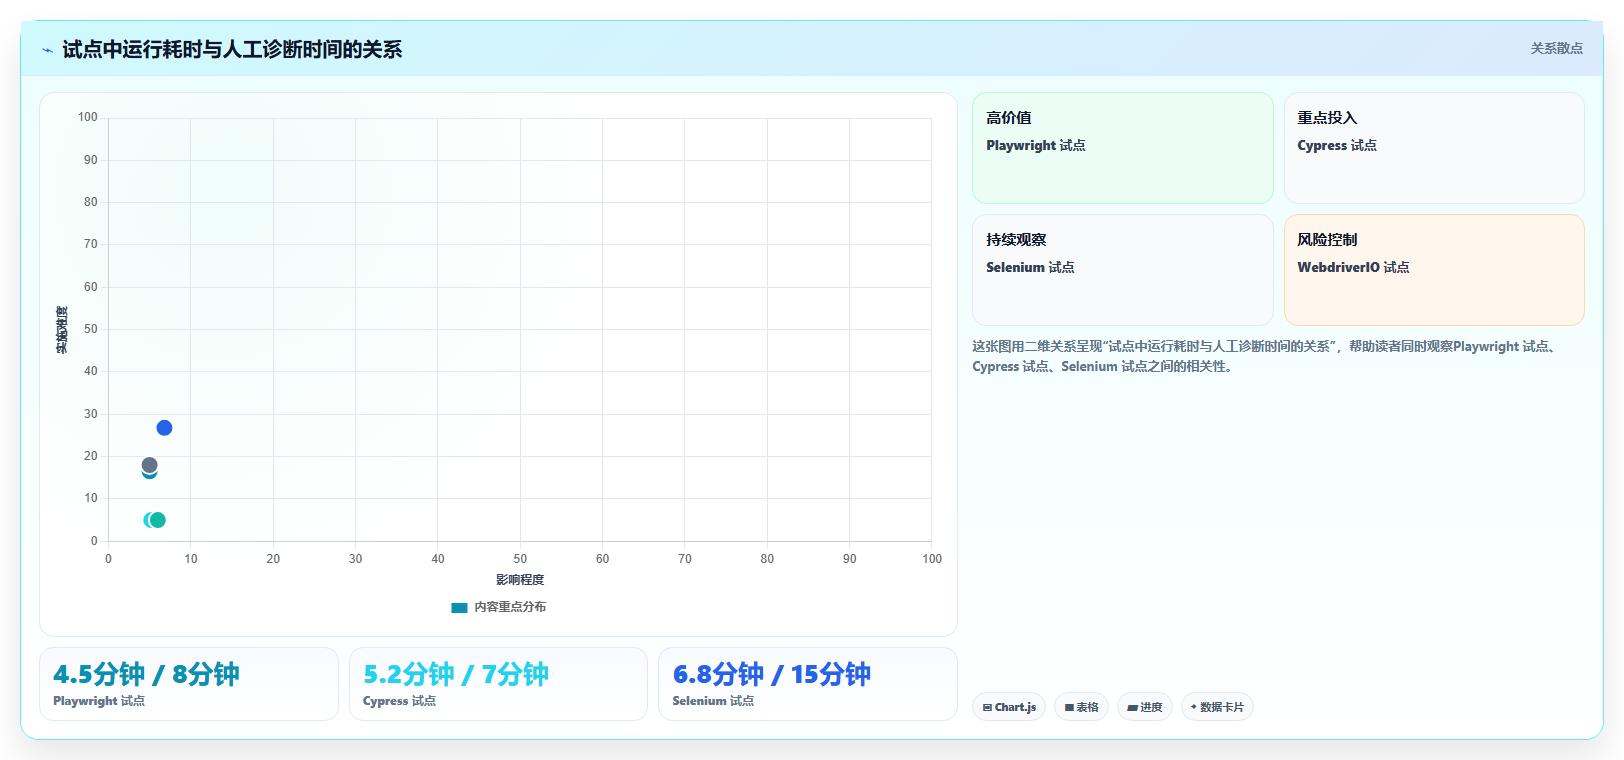Click the panel title 试点中运行耗时与人工诊断时间的关系

click(232, 50)
